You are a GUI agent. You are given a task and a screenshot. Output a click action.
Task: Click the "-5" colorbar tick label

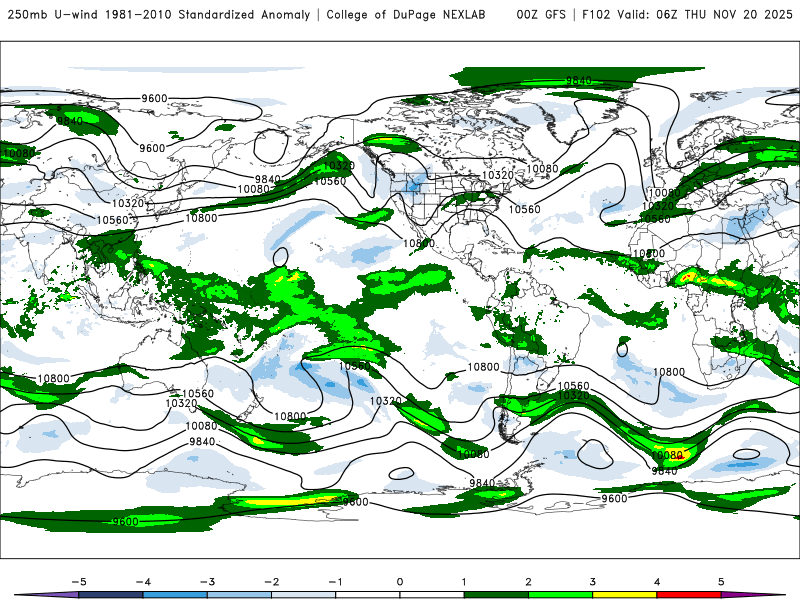pyautogui.click(x=79, y=582)
